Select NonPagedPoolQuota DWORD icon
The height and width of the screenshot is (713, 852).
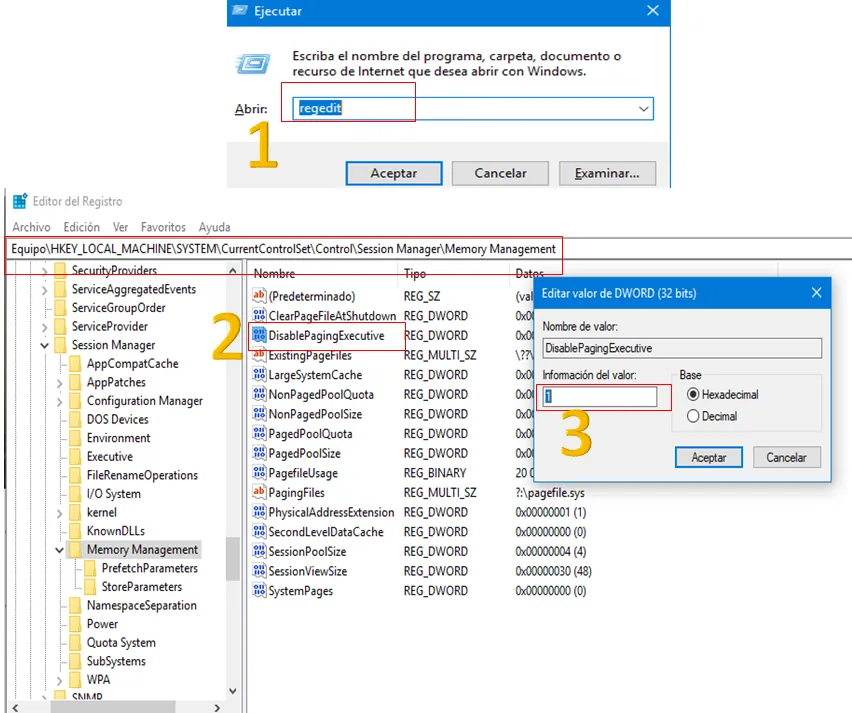pos(259,394)
